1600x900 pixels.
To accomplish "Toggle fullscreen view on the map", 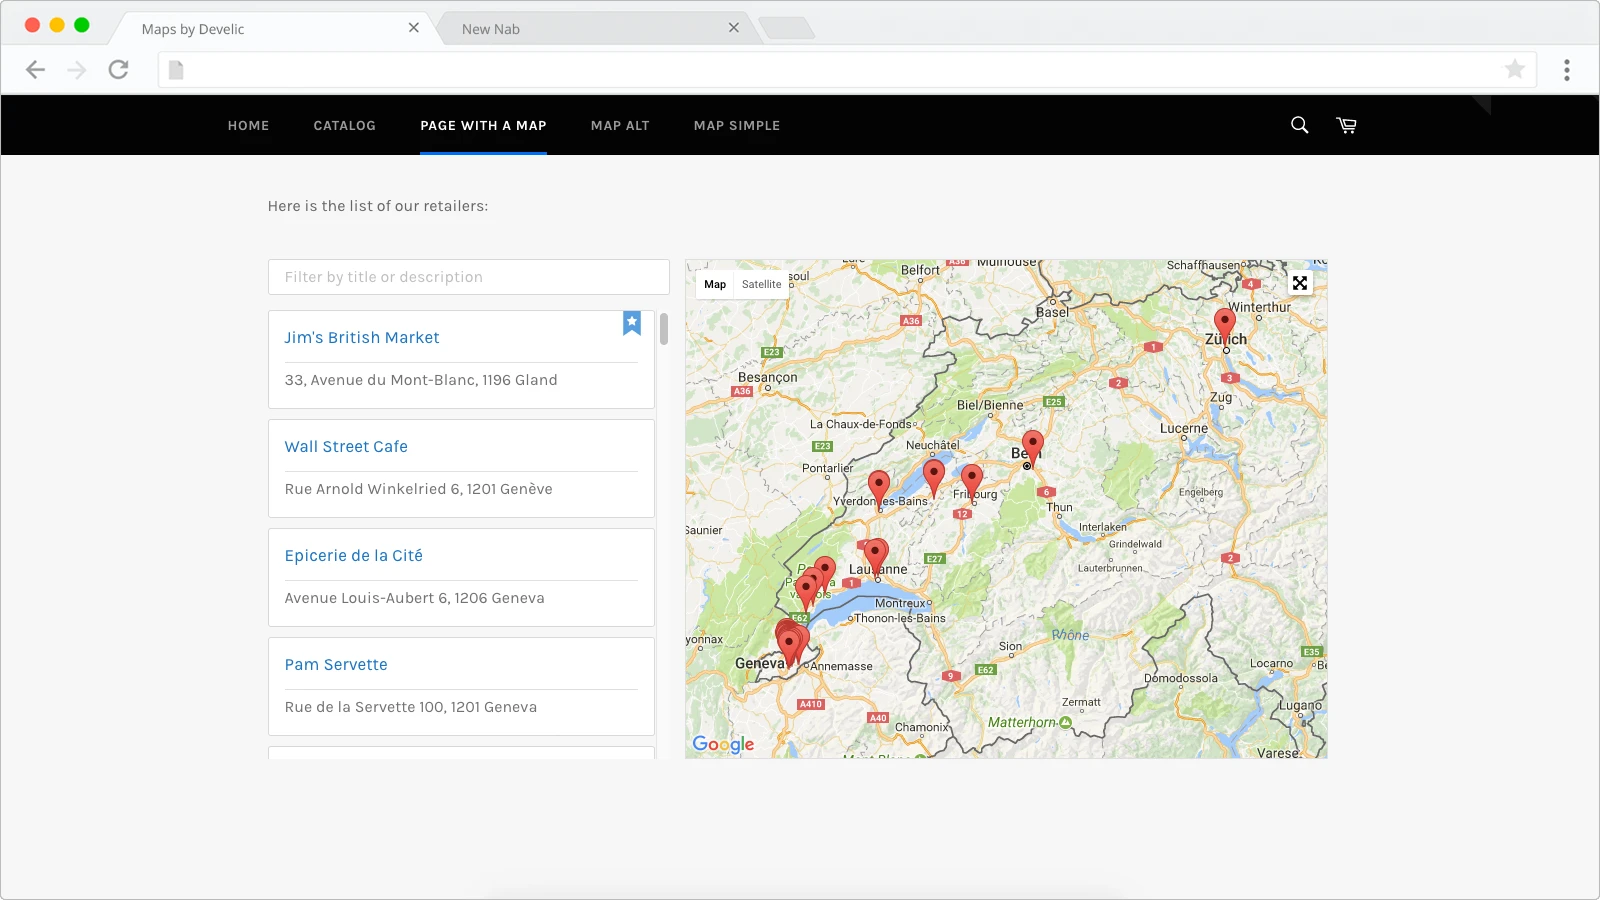I will click(1299, 283).
